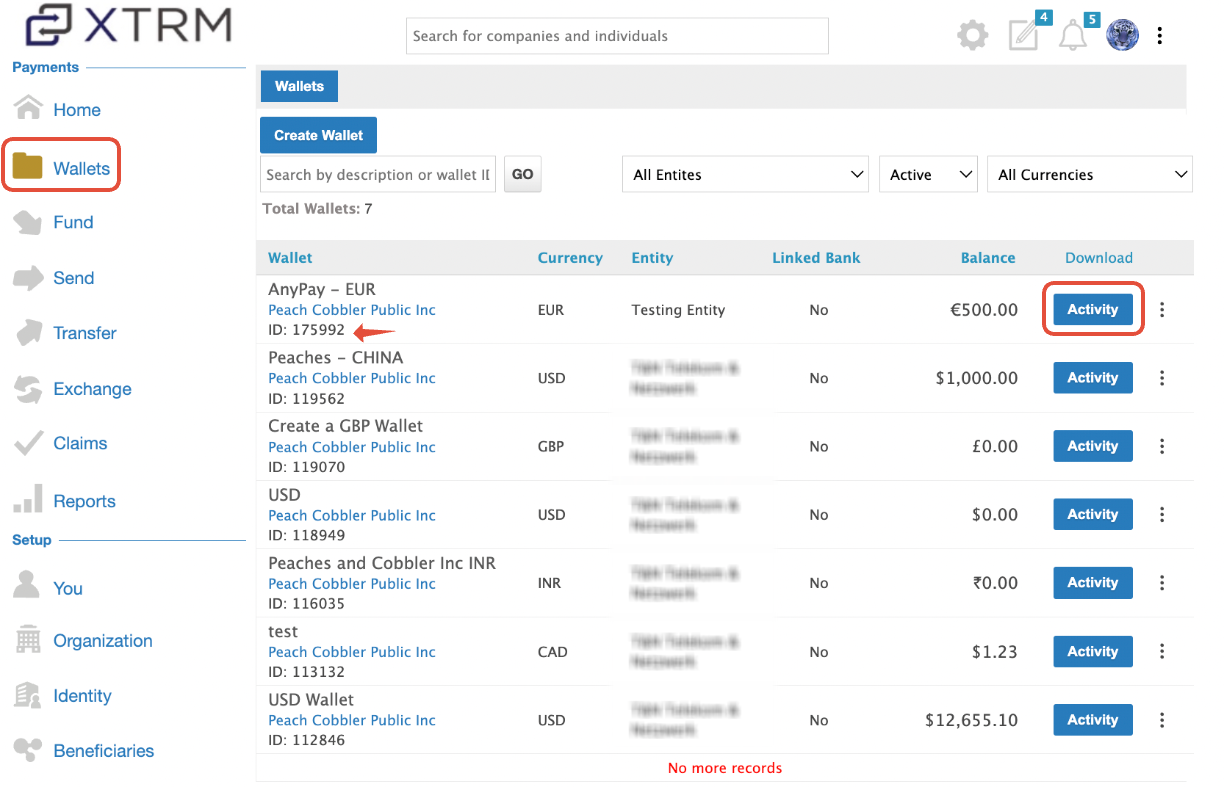
Task: Open the settings gear icon
Action: coord(972,37)
